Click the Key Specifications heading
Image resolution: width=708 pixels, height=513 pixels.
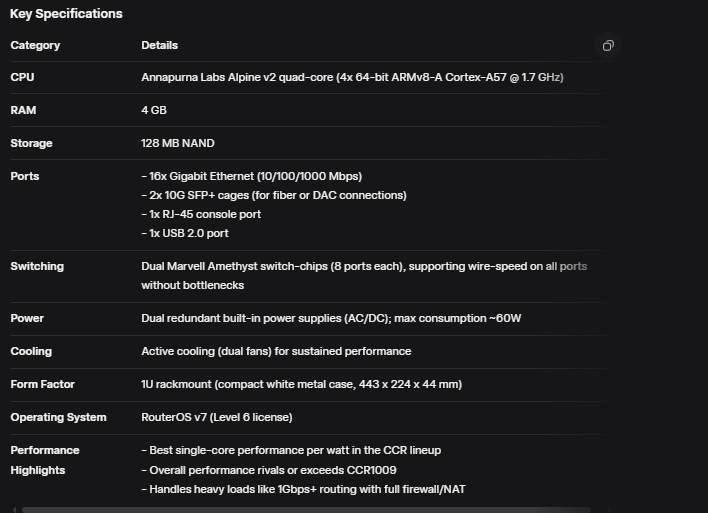point(66,14)
